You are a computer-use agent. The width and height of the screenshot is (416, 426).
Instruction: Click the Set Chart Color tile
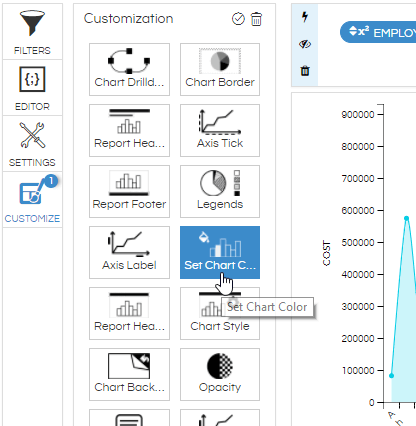pos(220,252)
